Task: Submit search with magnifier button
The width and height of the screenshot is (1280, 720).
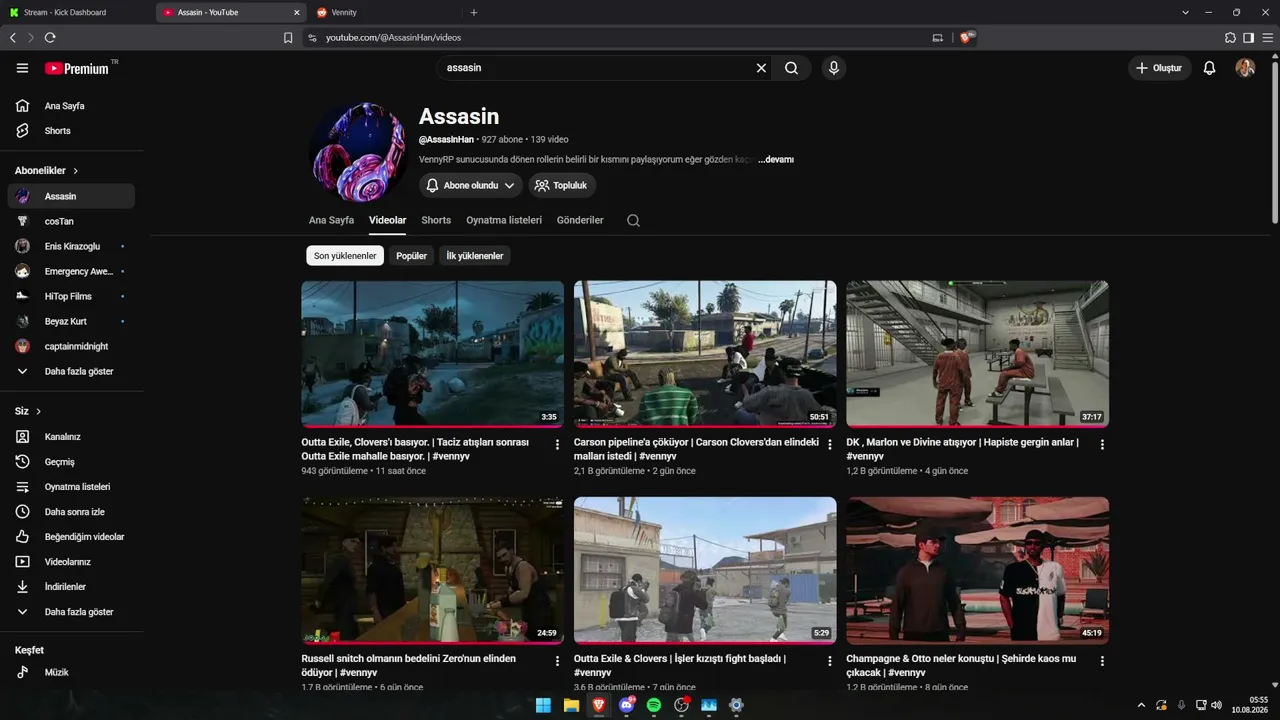Action: pos(791,68)
